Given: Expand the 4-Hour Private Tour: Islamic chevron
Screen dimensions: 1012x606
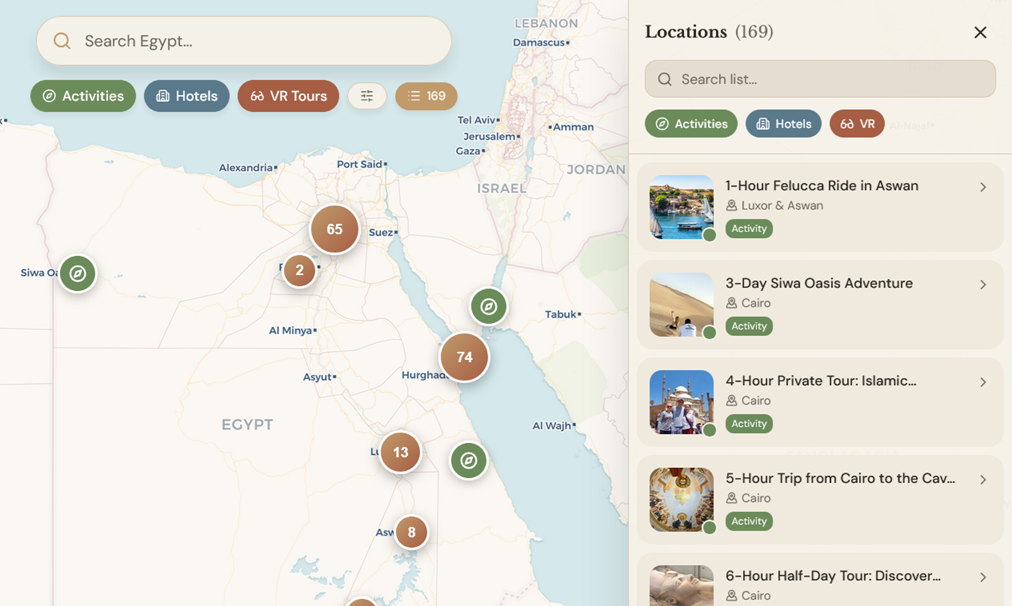Looking at the screenshot, I should (x=983, y=382).
